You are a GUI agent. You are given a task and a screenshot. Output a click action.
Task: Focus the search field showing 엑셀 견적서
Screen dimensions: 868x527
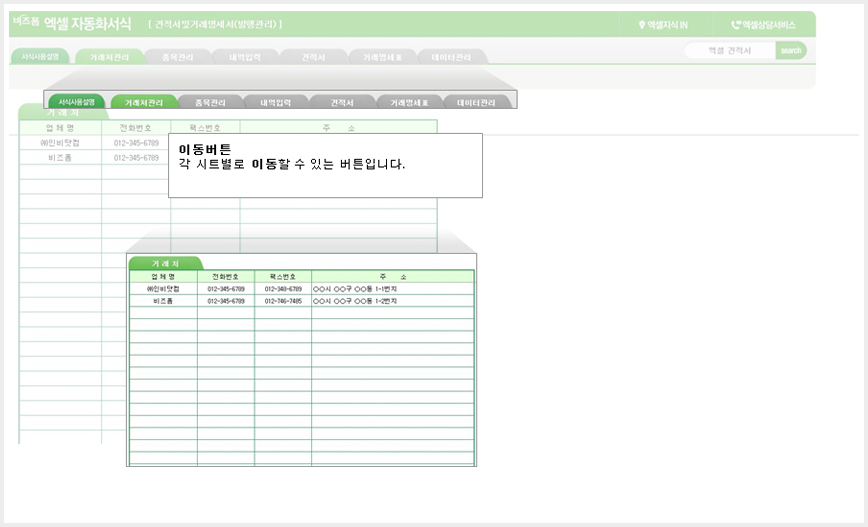(730, 50)
